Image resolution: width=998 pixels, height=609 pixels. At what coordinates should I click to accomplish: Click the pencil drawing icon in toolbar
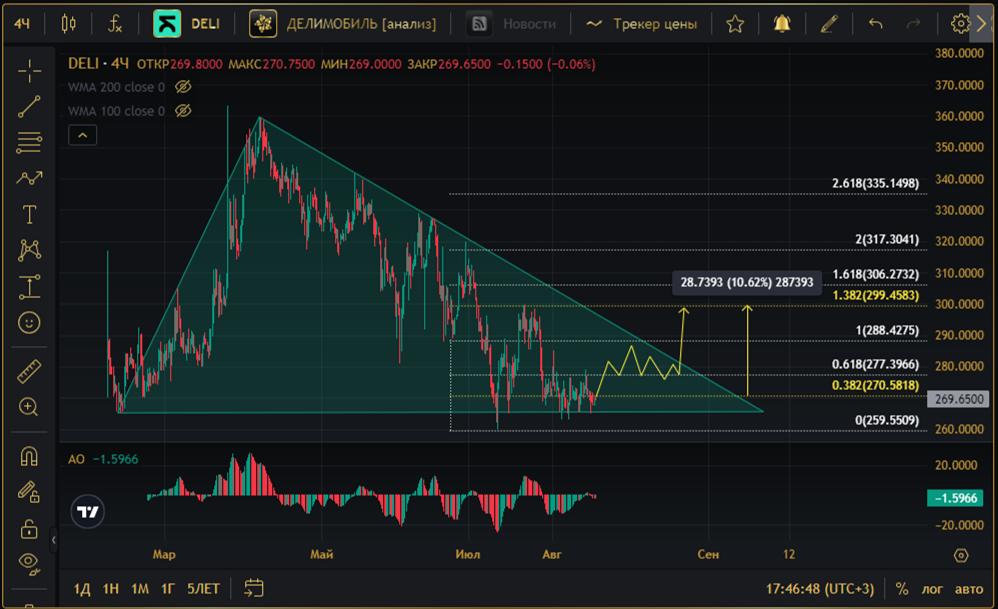(828, 24)
